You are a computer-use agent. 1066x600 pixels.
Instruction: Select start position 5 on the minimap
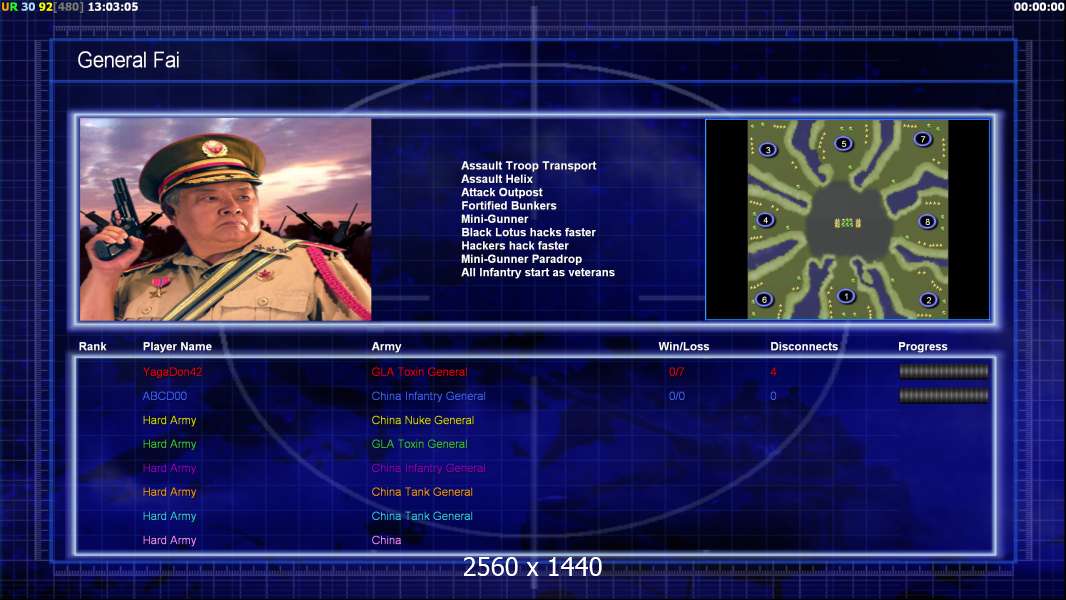coord(843,143)
